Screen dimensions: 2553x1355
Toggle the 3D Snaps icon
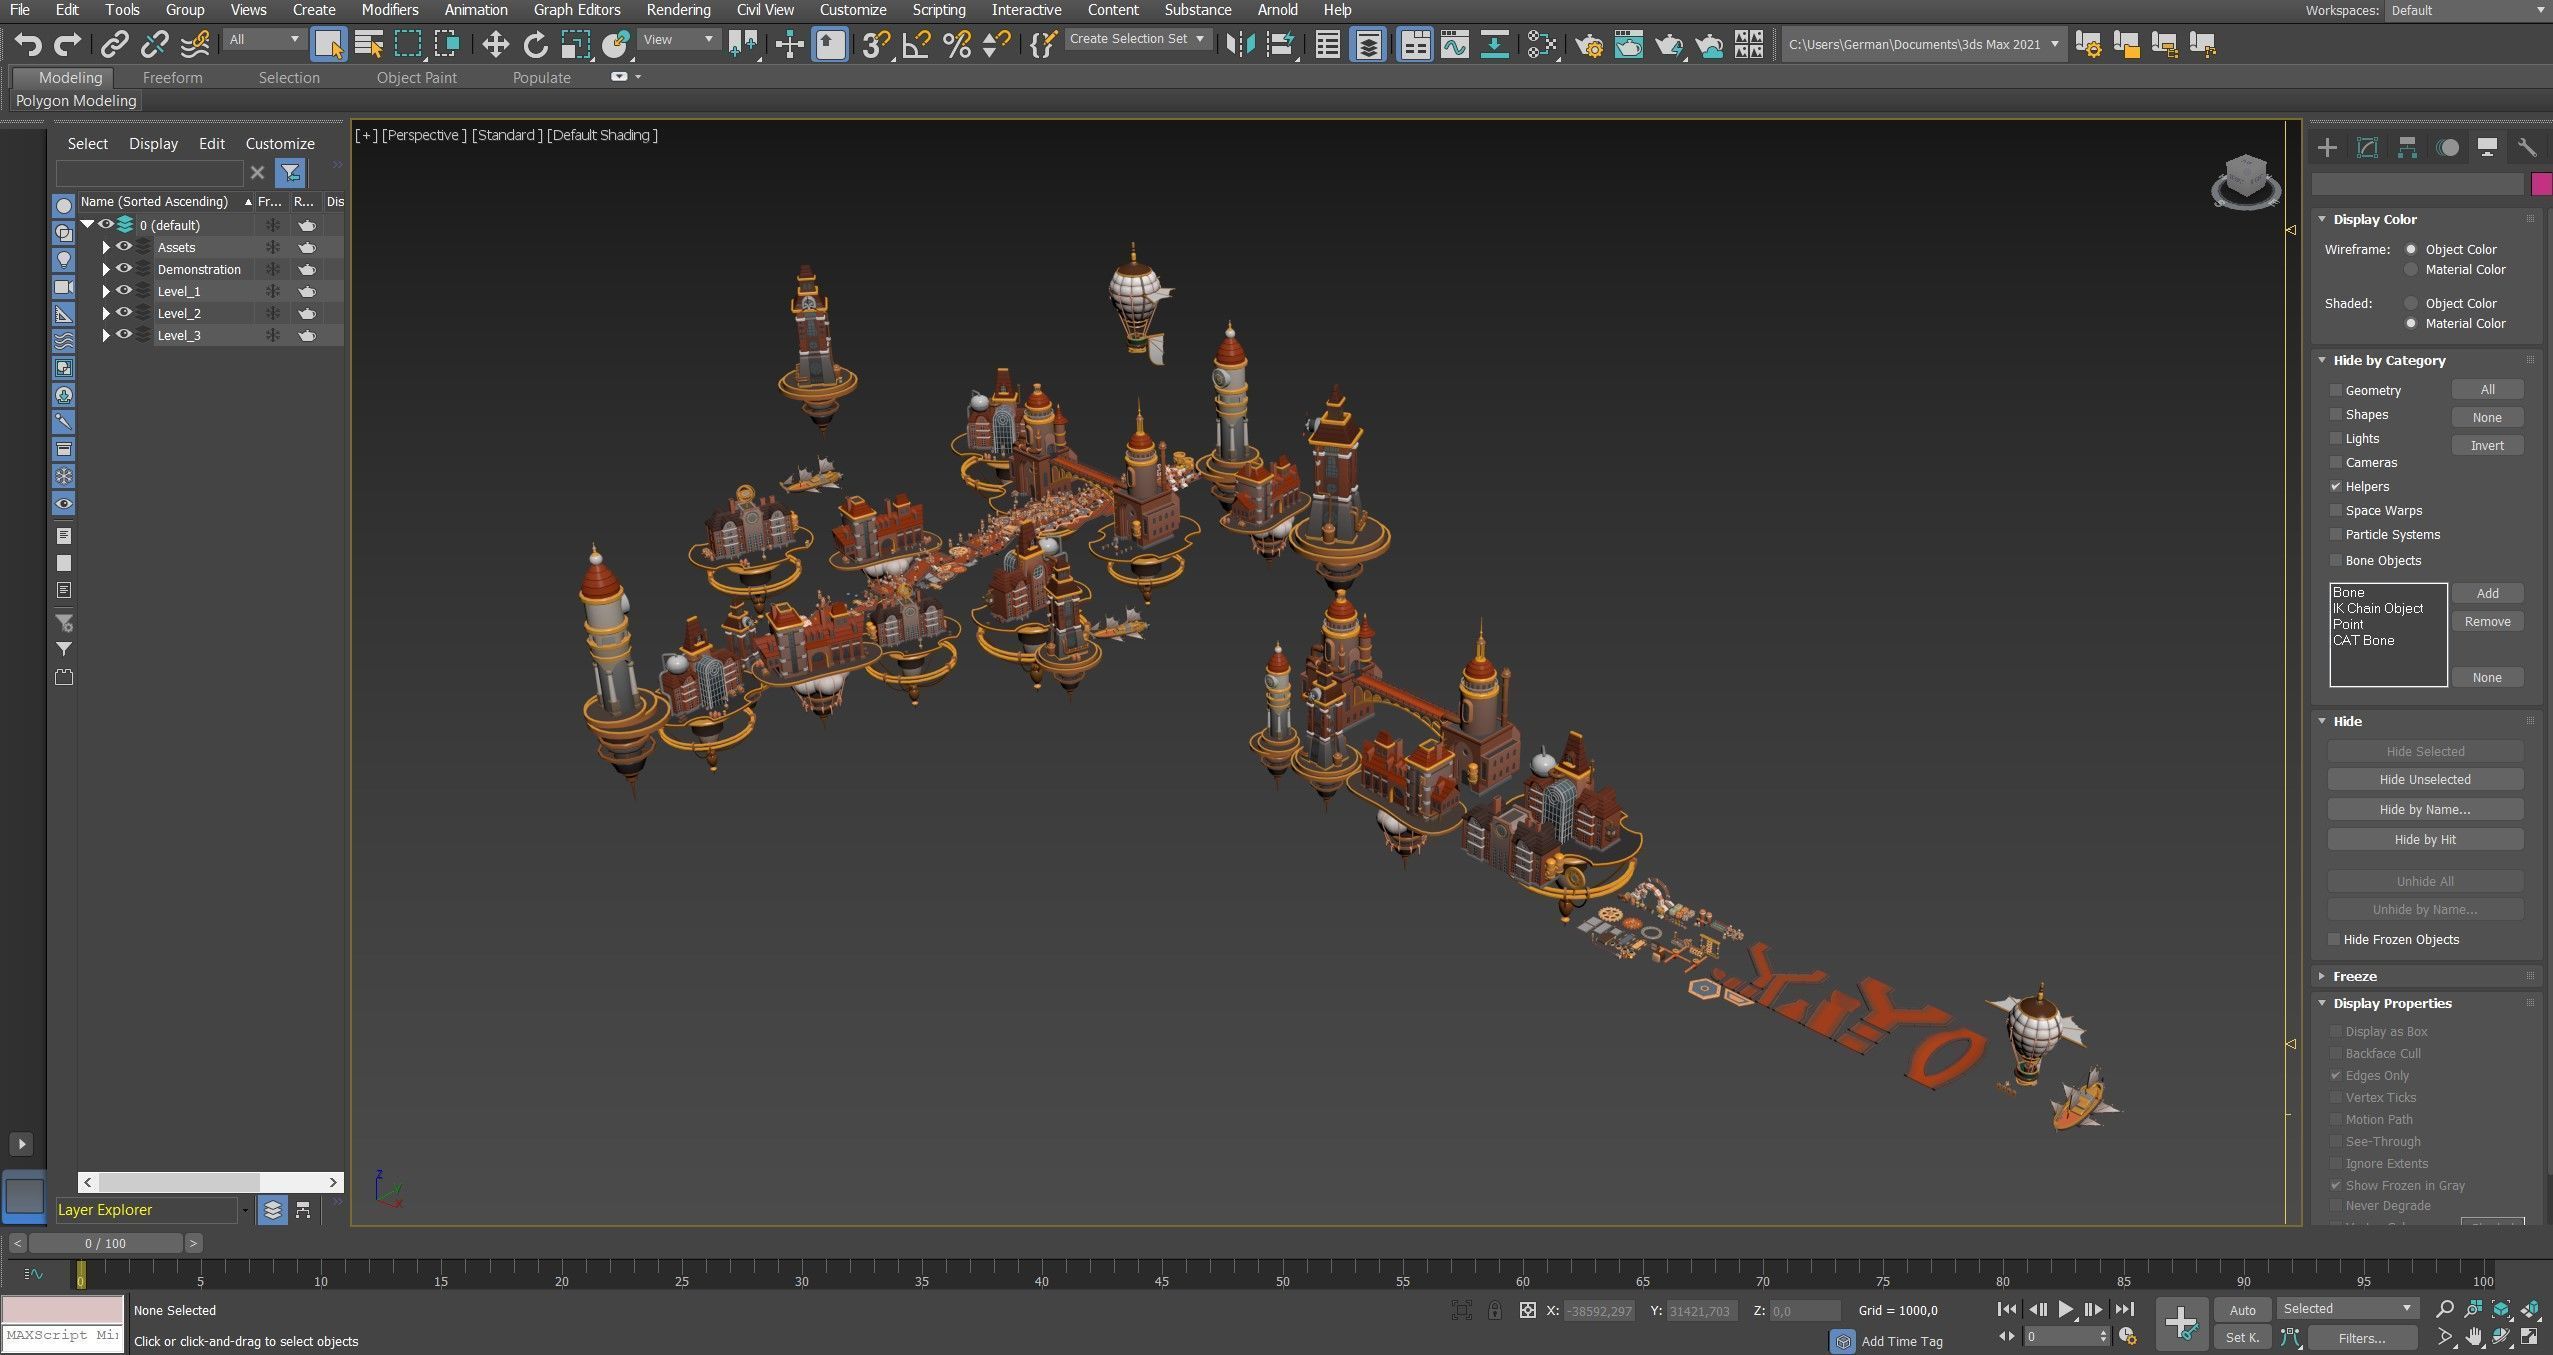(x=876, y=44)
